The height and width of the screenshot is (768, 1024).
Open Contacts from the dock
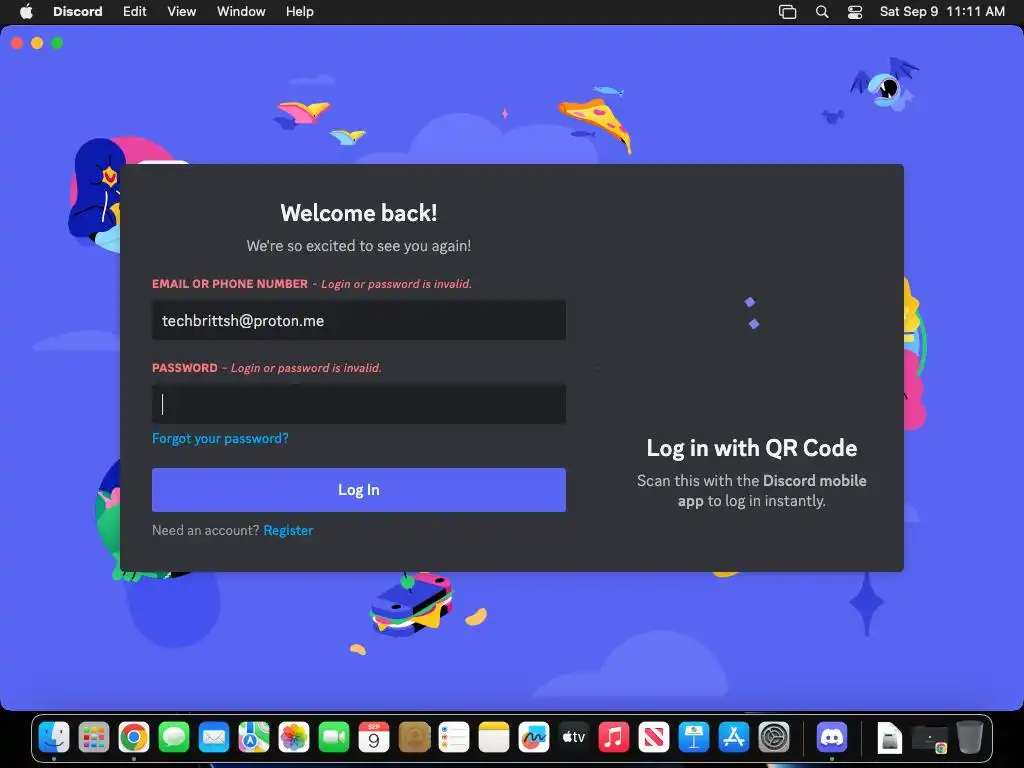click(x=414, y=738)
